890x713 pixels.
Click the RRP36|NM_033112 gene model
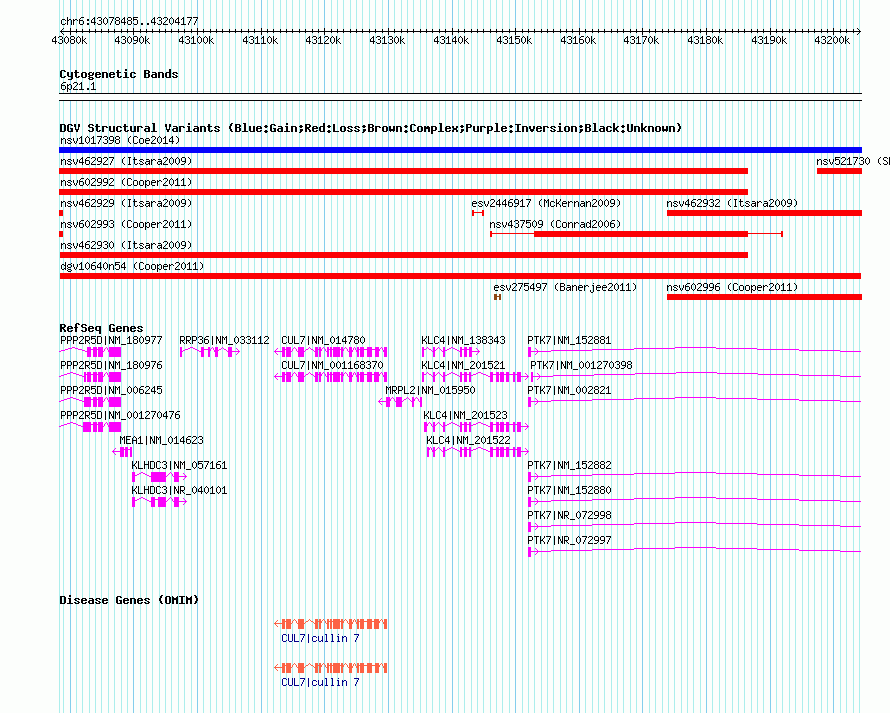(210, 352)
